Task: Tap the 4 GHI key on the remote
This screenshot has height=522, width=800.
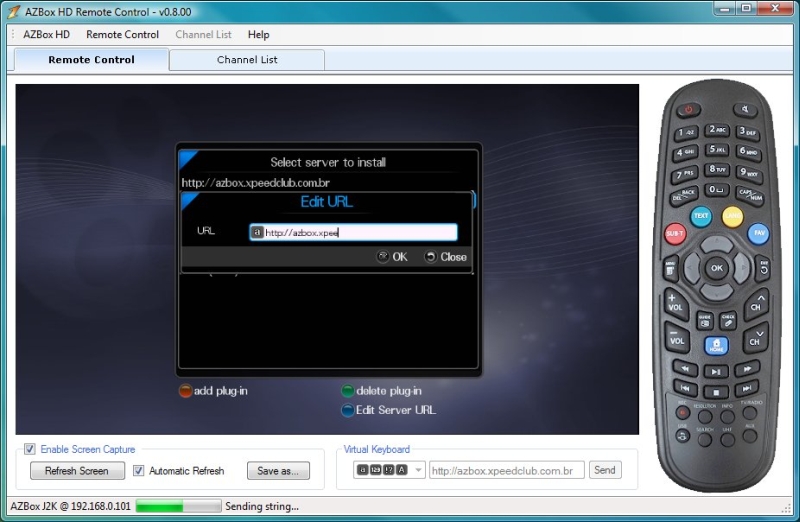Action: coord(685,153)
